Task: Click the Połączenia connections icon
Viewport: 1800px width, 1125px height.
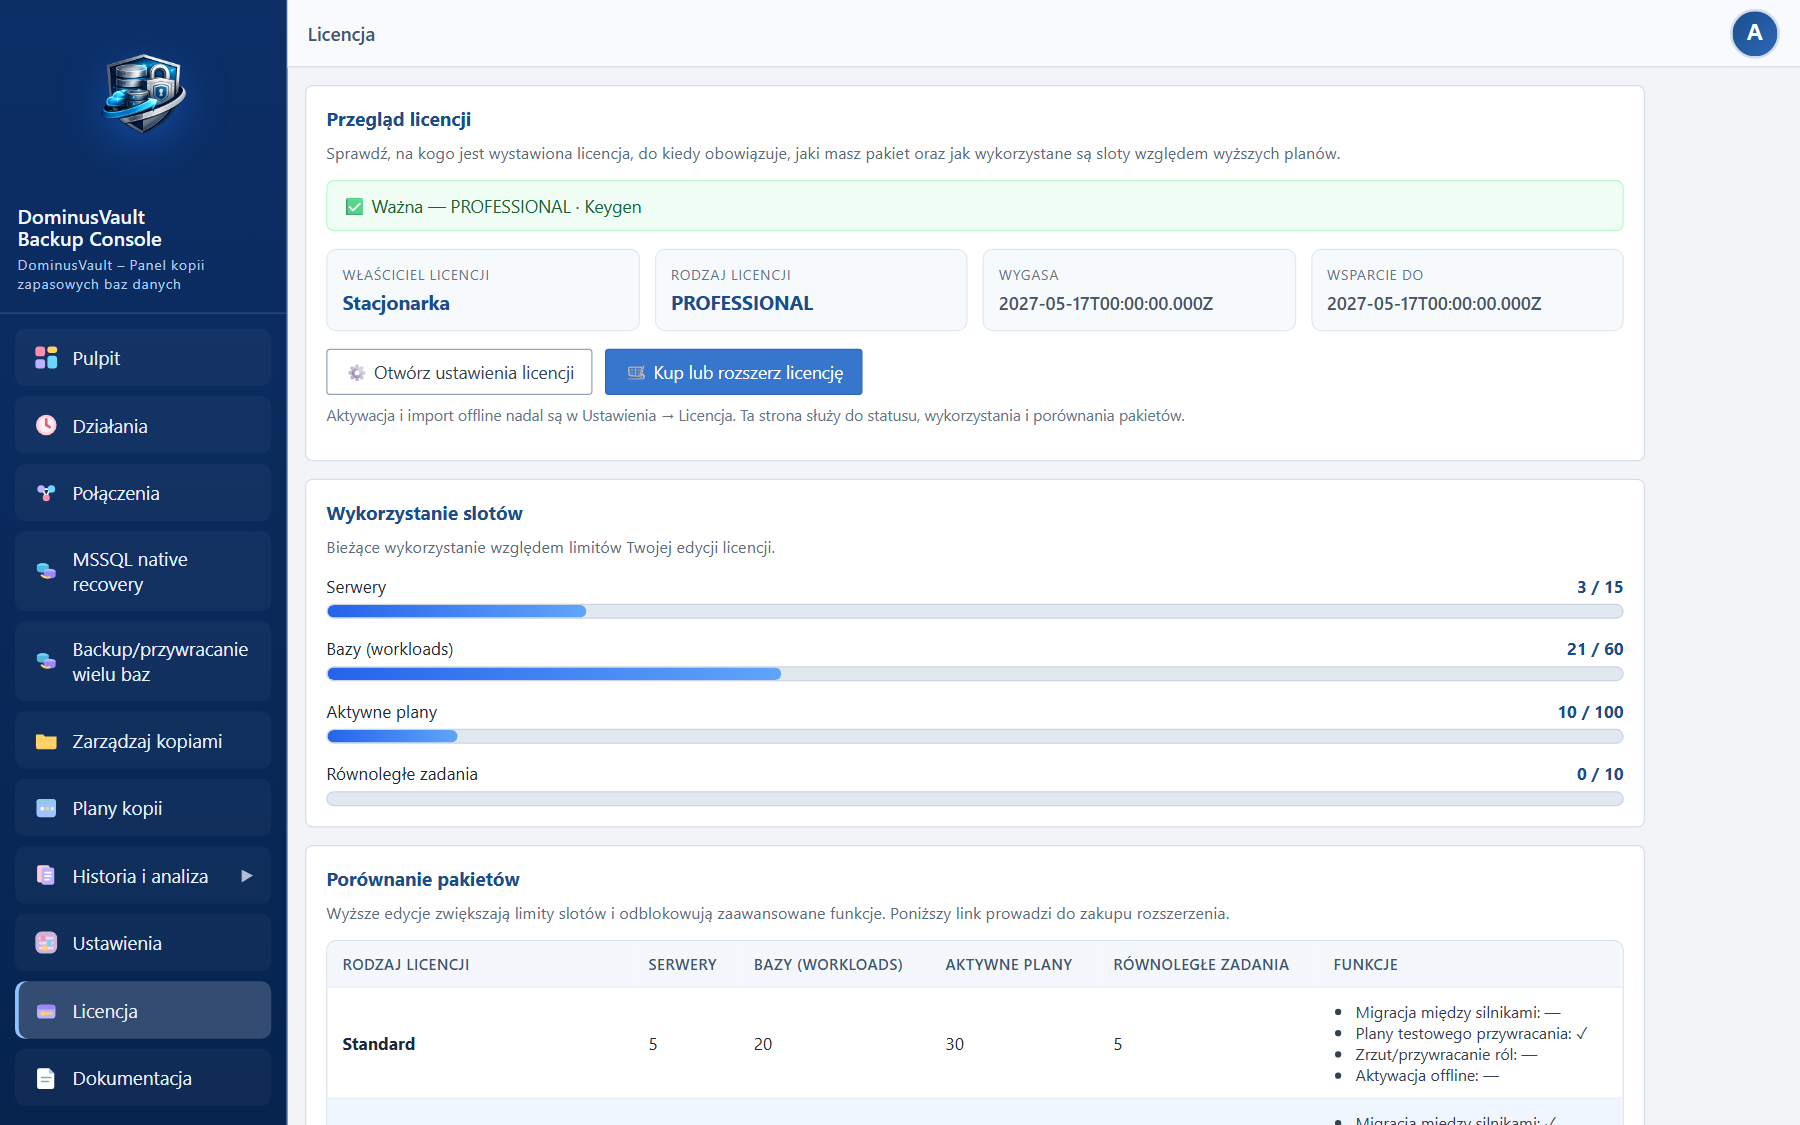Action: pos(46,493)
